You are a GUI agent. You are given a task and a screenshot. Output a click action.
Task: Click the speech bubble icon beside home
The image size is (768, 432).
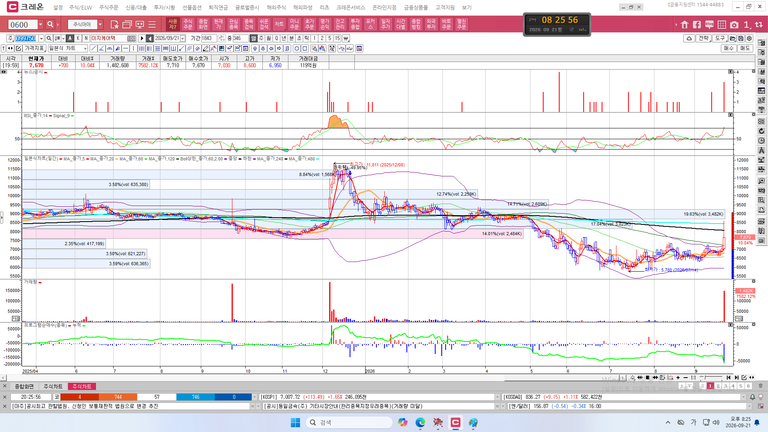(709, 24)
